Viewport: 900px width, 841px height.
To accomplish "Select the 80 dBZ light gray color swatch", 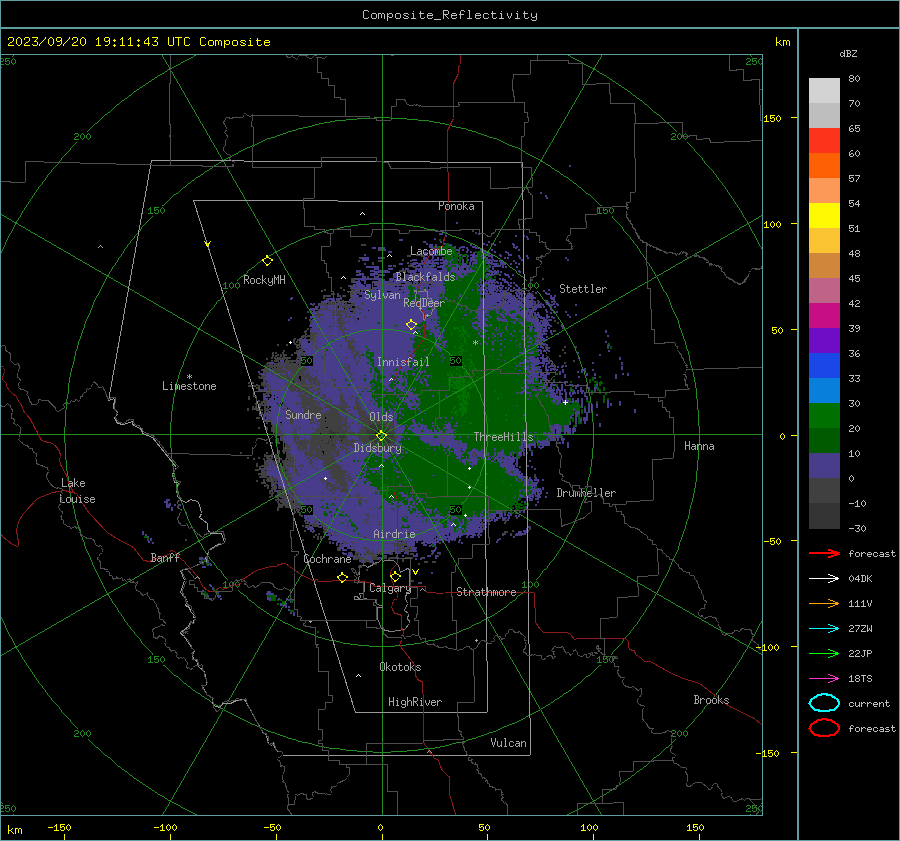I will tap(824, 90).
